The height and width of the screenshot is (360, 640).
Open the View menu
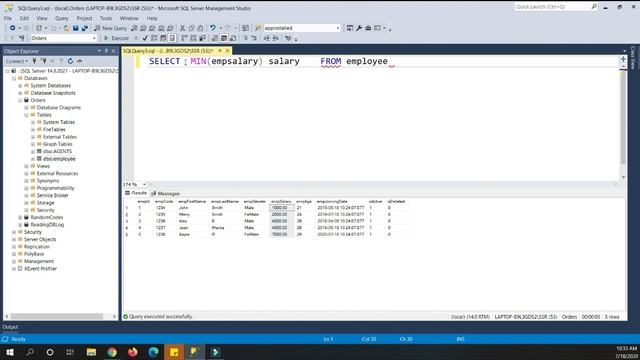(42, 18)
